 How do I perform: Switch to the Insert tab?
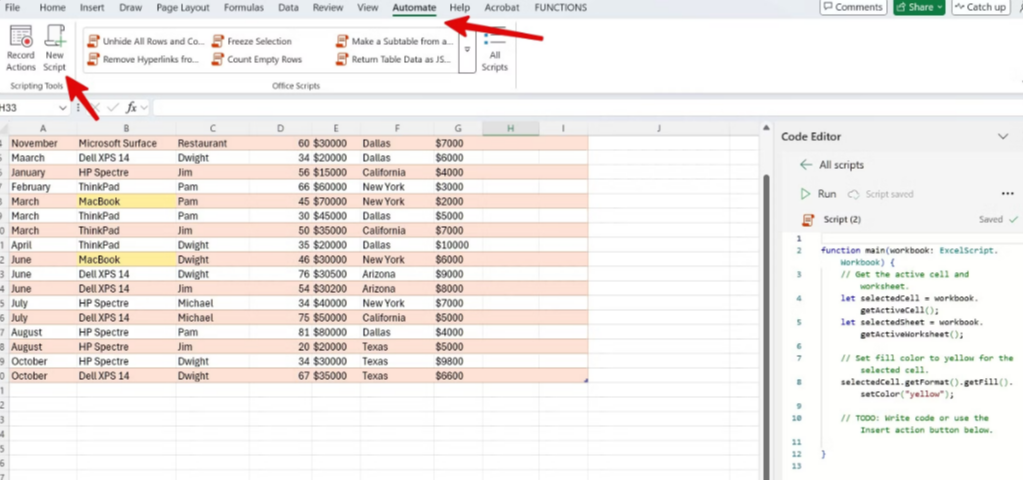coord(92,8)
